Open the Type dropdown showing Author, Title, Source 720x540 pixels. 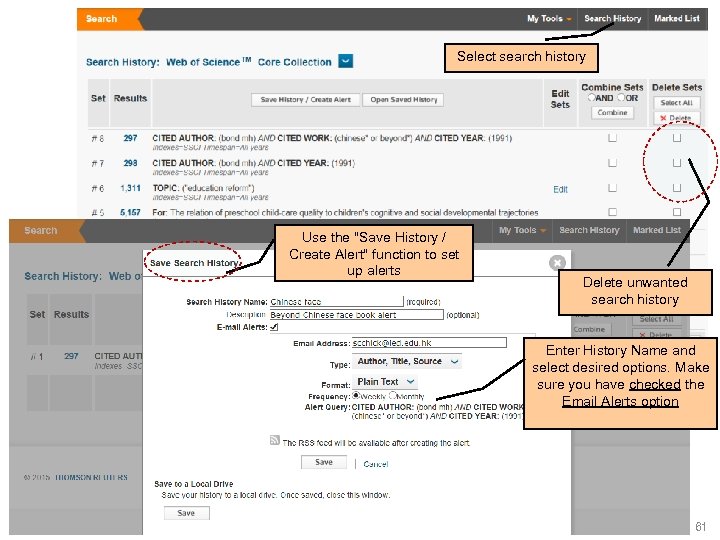[407, 361]
